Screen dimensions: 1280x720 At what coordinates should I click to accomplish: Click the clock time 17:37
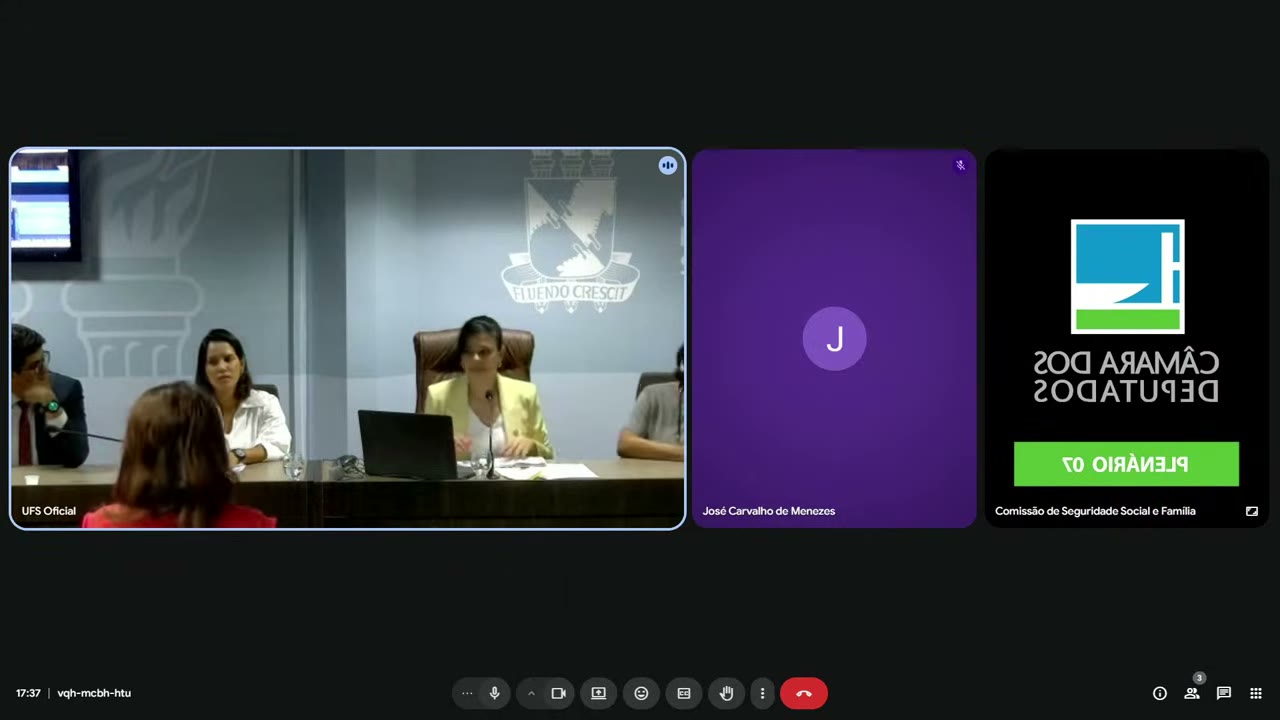28,693
